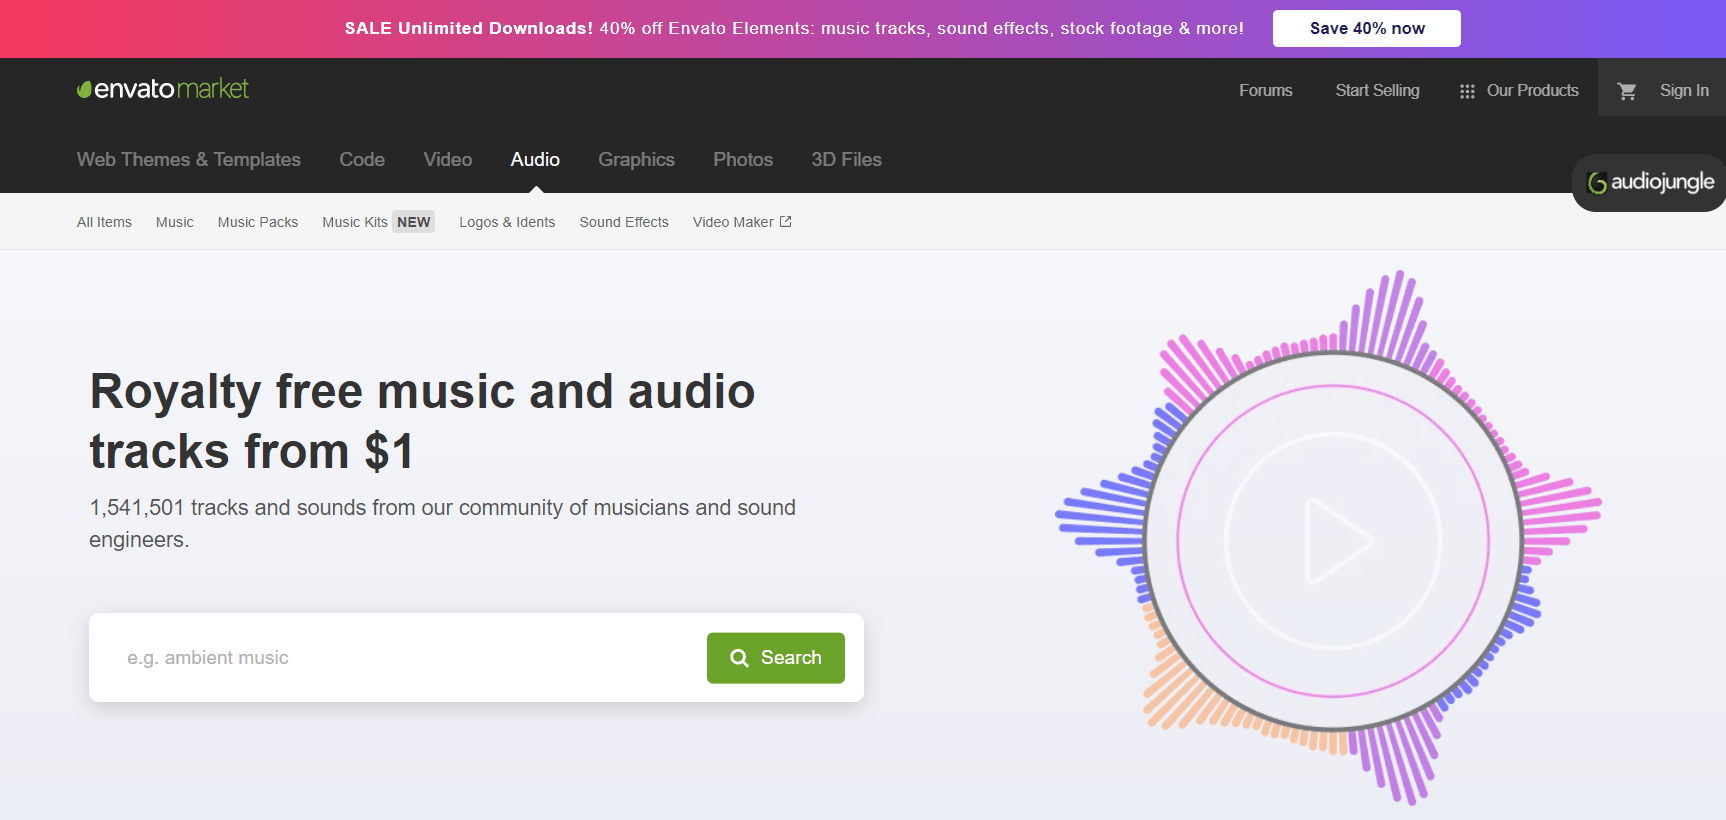
Task: Click Sign In link
Action: click(x=1684, y=90)
